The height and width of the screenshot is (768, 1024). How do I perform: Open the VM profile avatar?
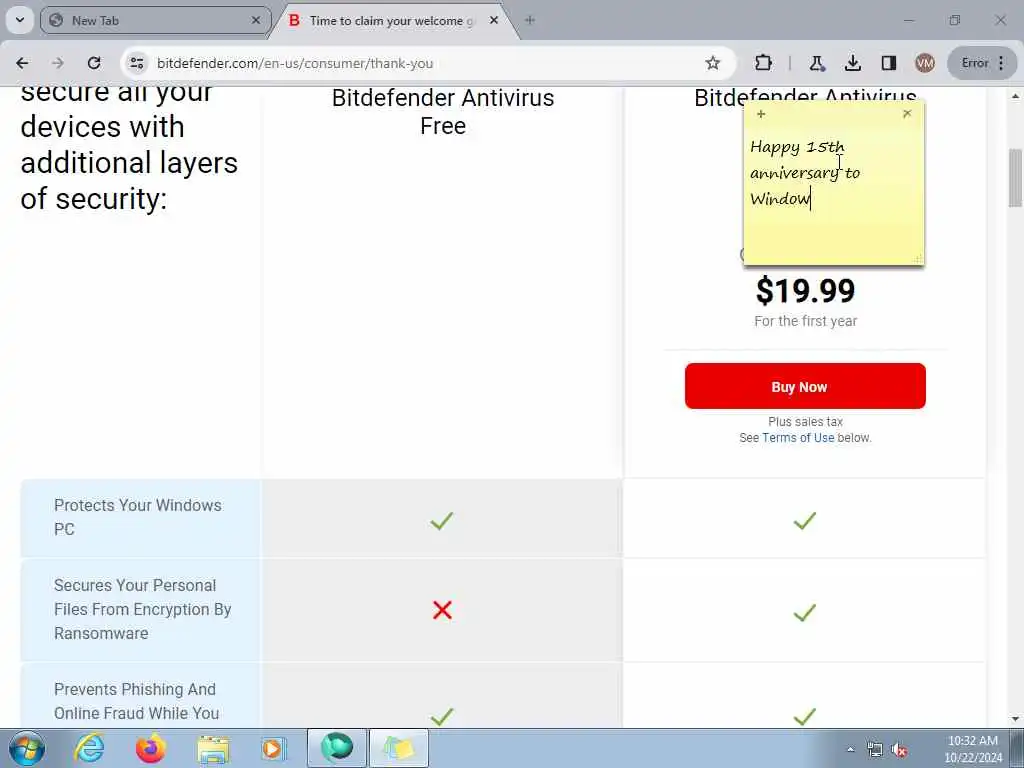(x=924, y=63)
